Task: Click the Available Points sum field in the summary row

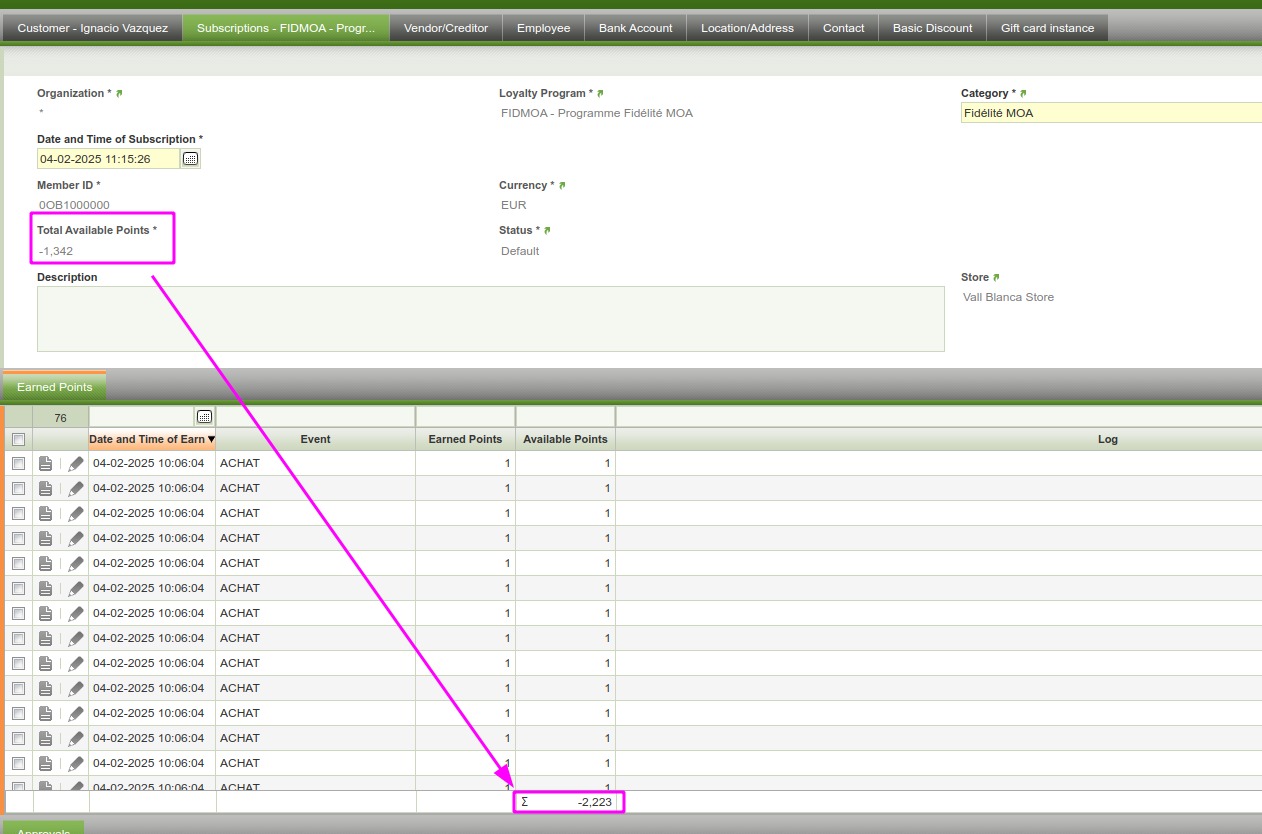Action: 568,802
